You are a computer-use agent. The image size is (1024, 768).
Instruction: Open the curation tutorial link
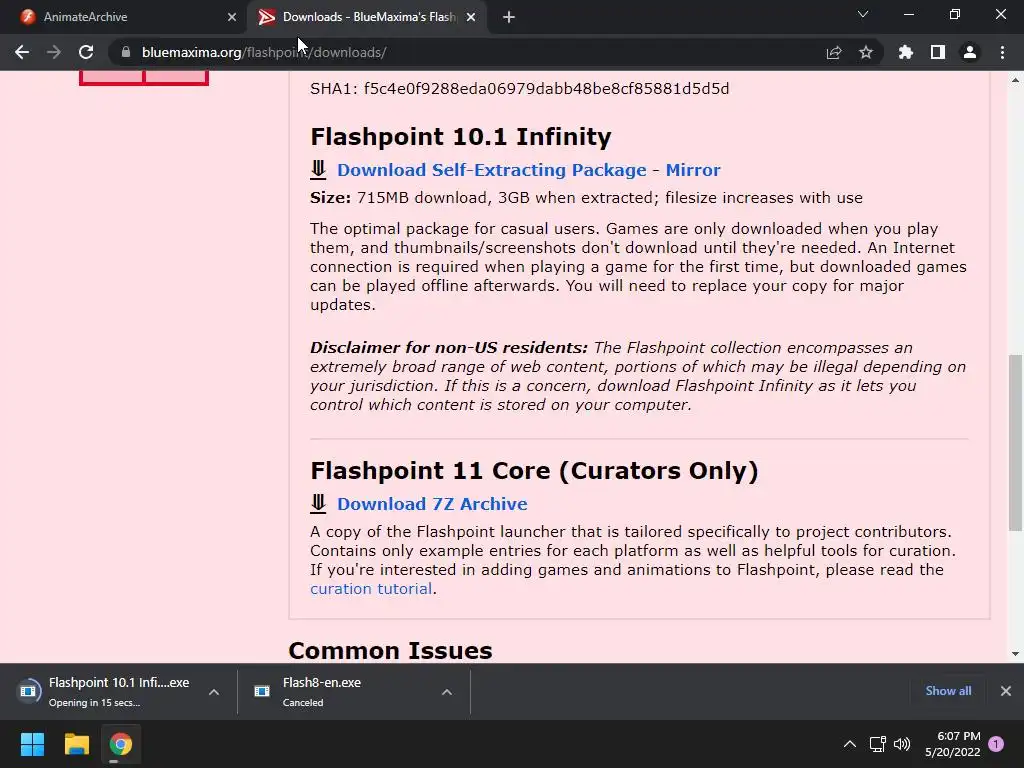click(x=371, y=588)
